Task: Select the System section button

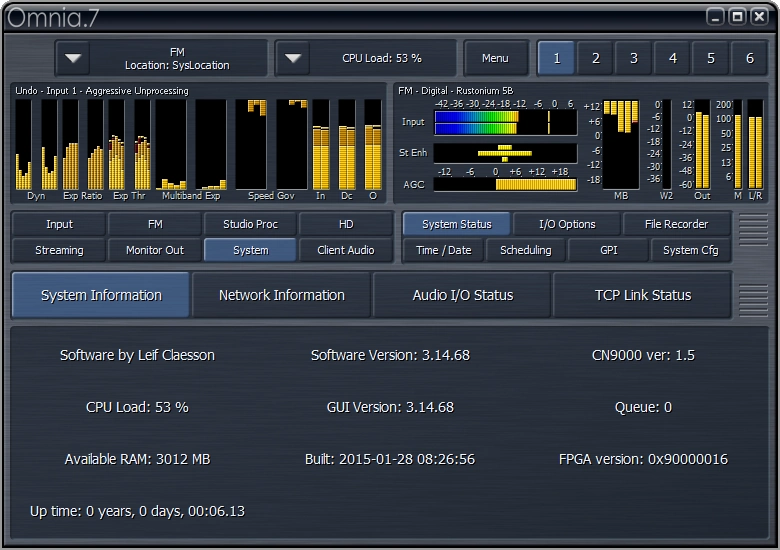Action: 250,250
